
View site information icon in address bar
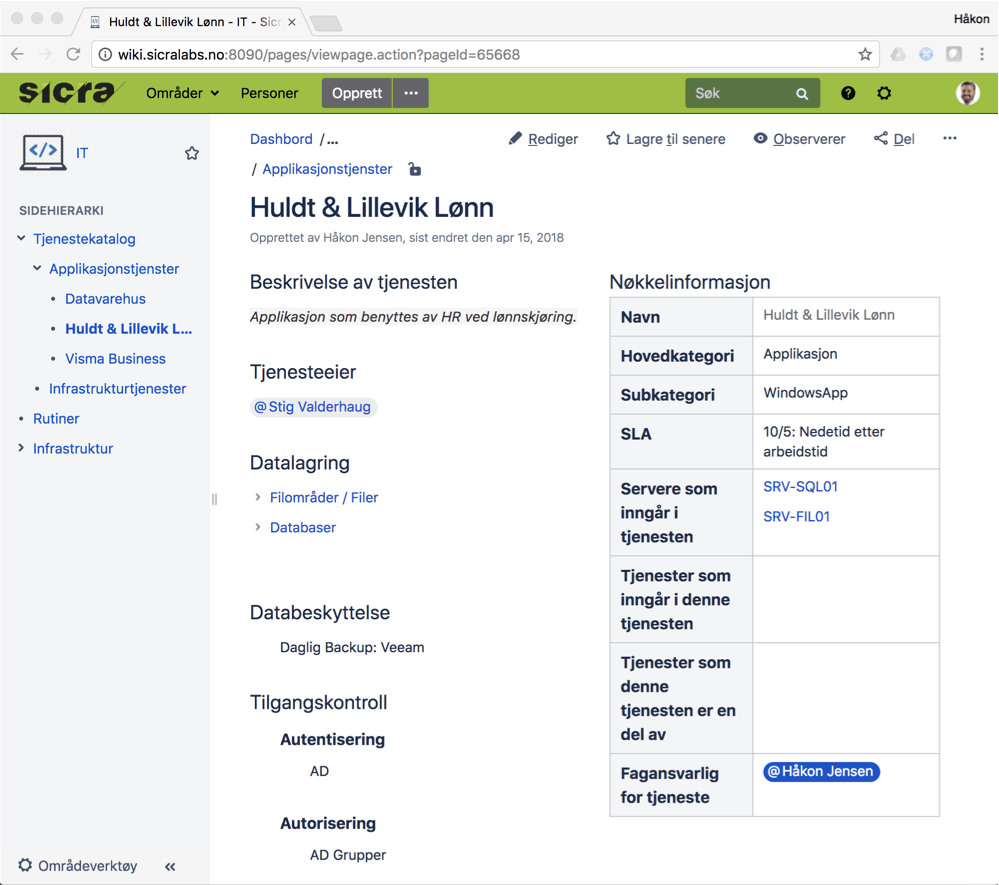[105, 55]
